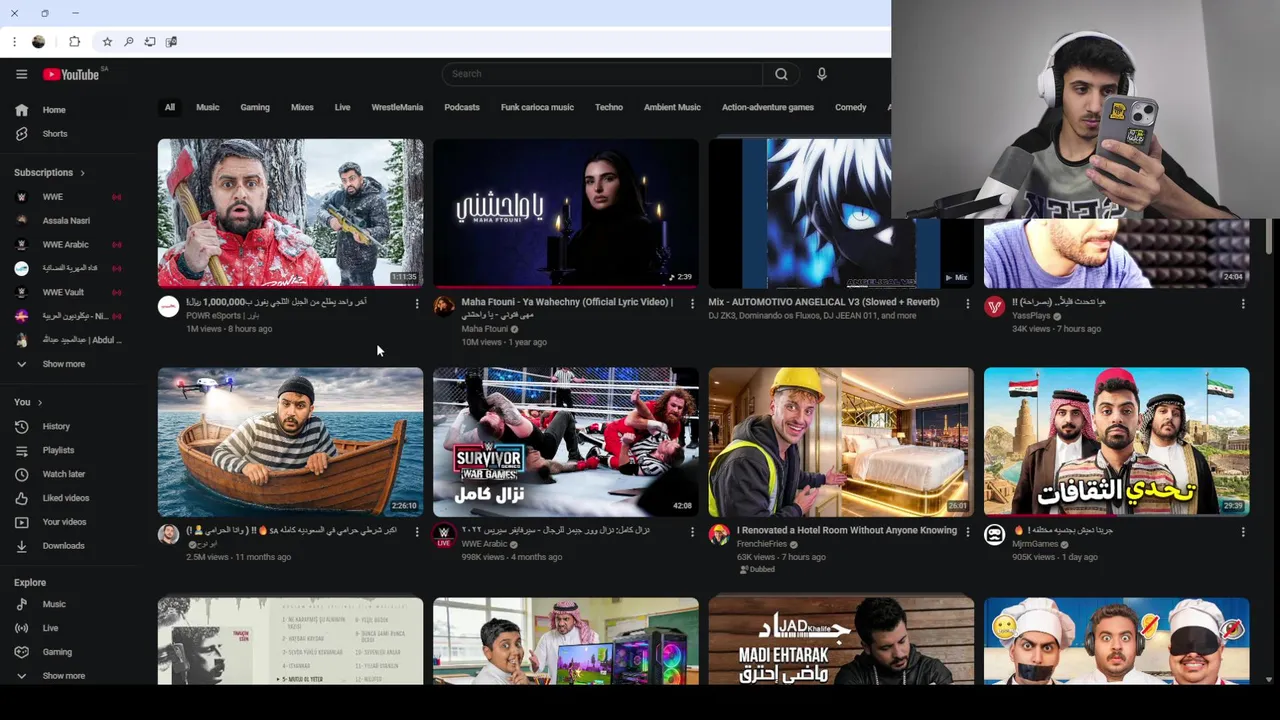
Task: Start voice search with microphone icon
Action: coord(822,74)
